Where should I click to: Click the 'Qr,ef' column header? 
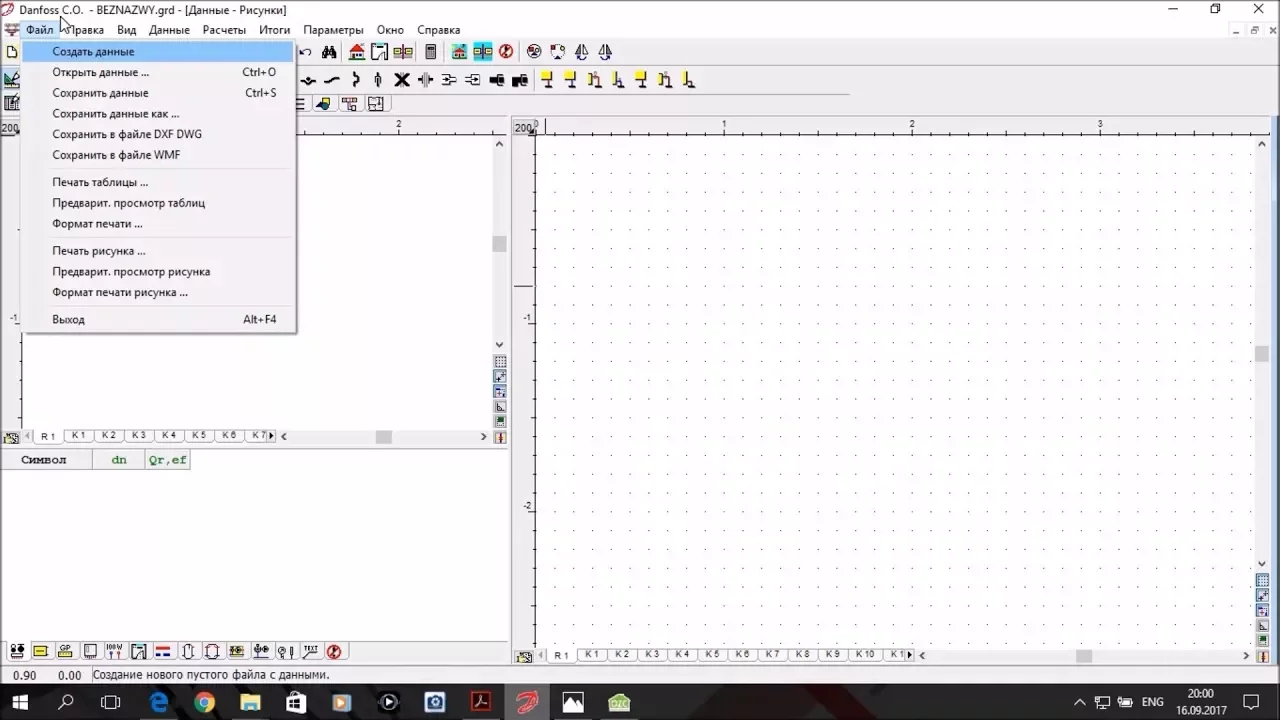pos(167,460)
